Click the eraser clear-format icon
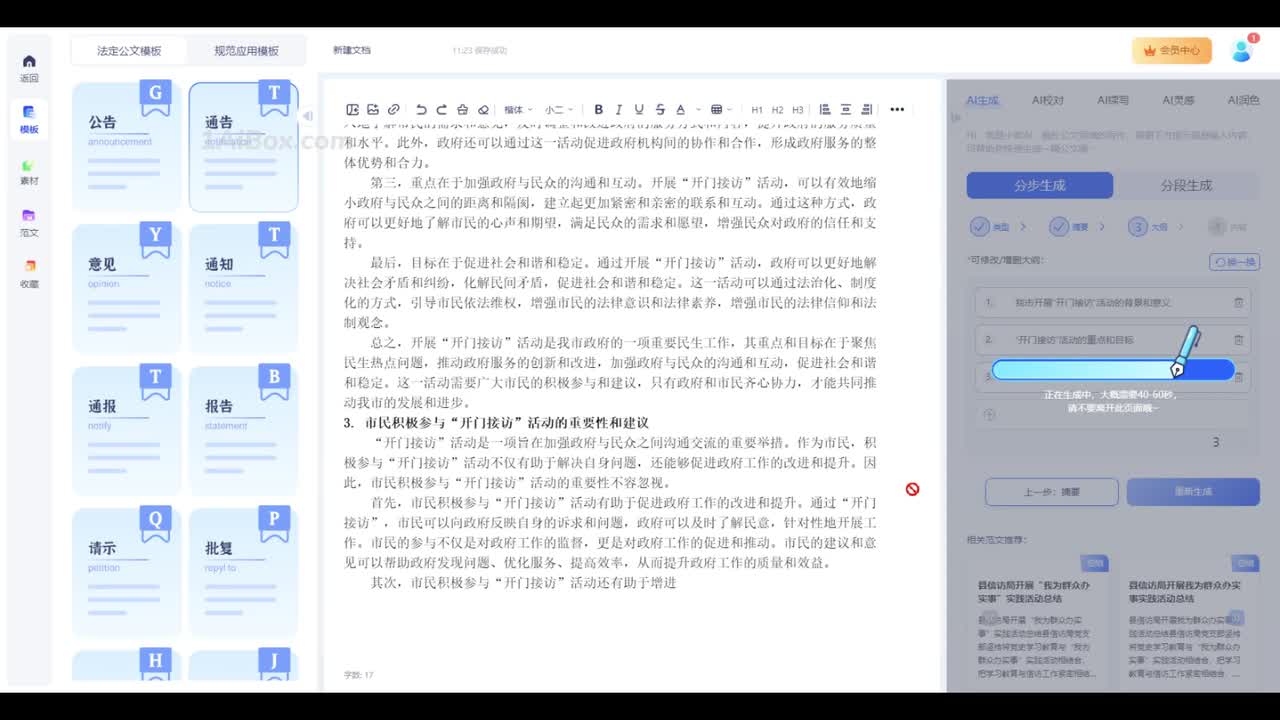 483,110
